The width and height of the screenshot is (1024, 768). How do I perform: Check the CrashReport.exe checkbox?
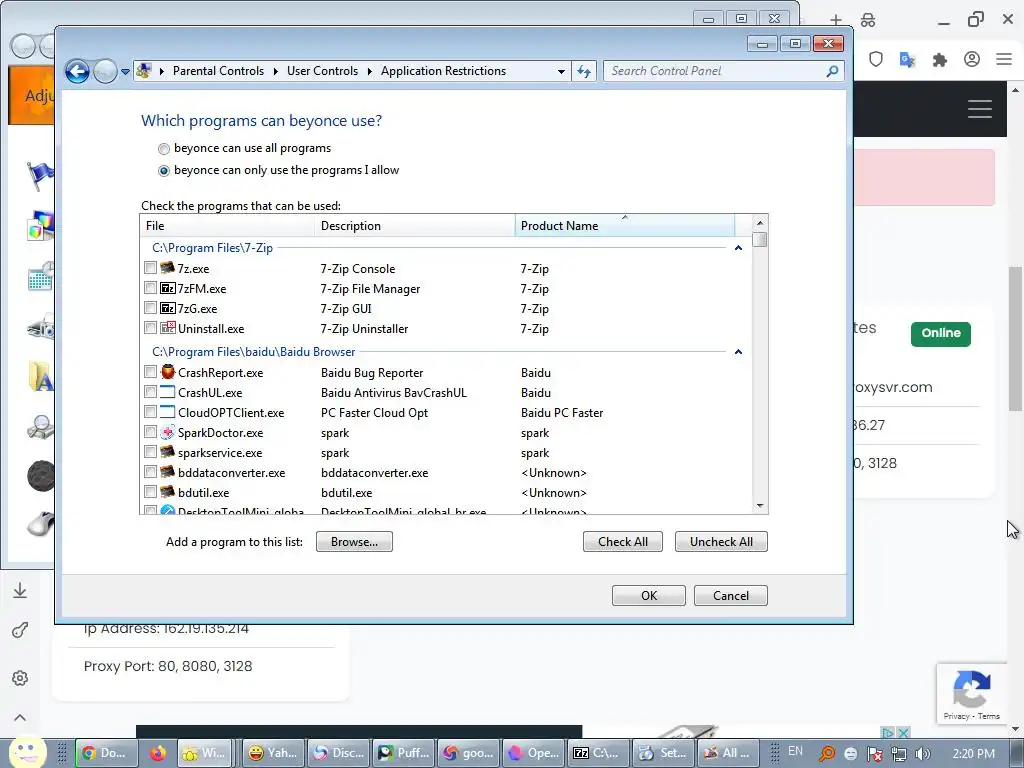(x=150, y=372)
